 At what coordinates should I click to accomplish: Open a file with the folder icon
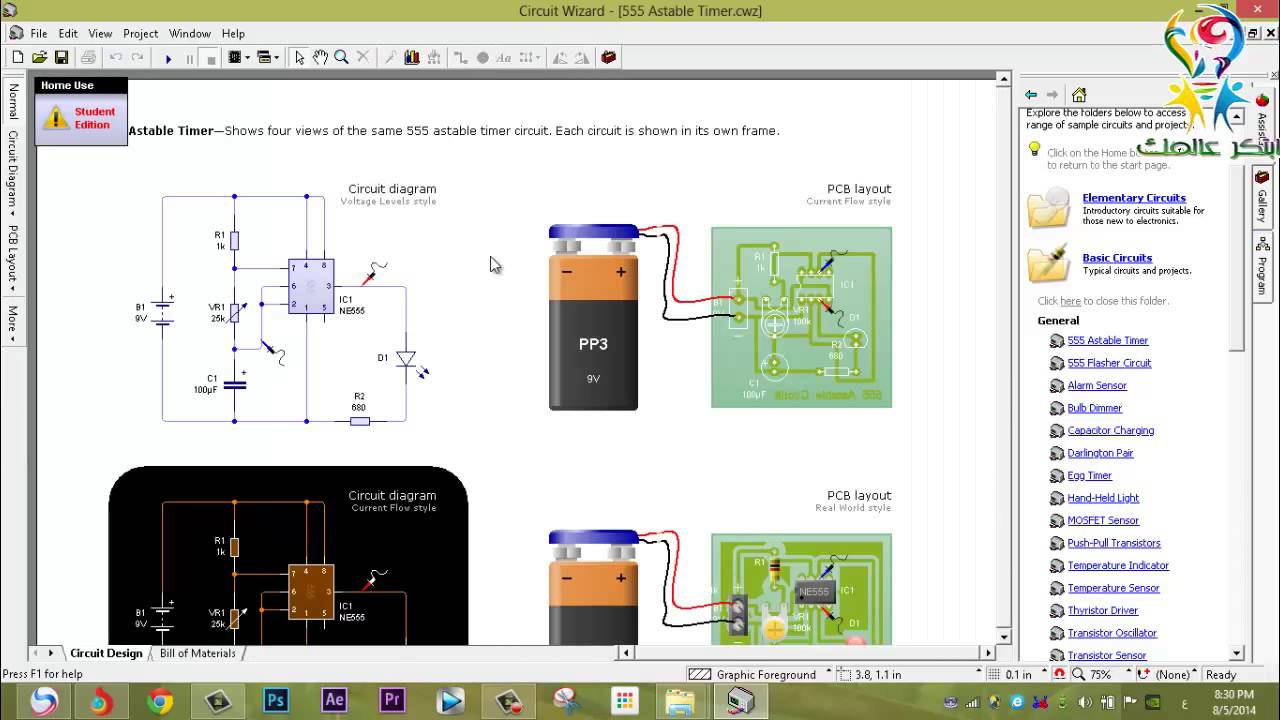point(40,58)
